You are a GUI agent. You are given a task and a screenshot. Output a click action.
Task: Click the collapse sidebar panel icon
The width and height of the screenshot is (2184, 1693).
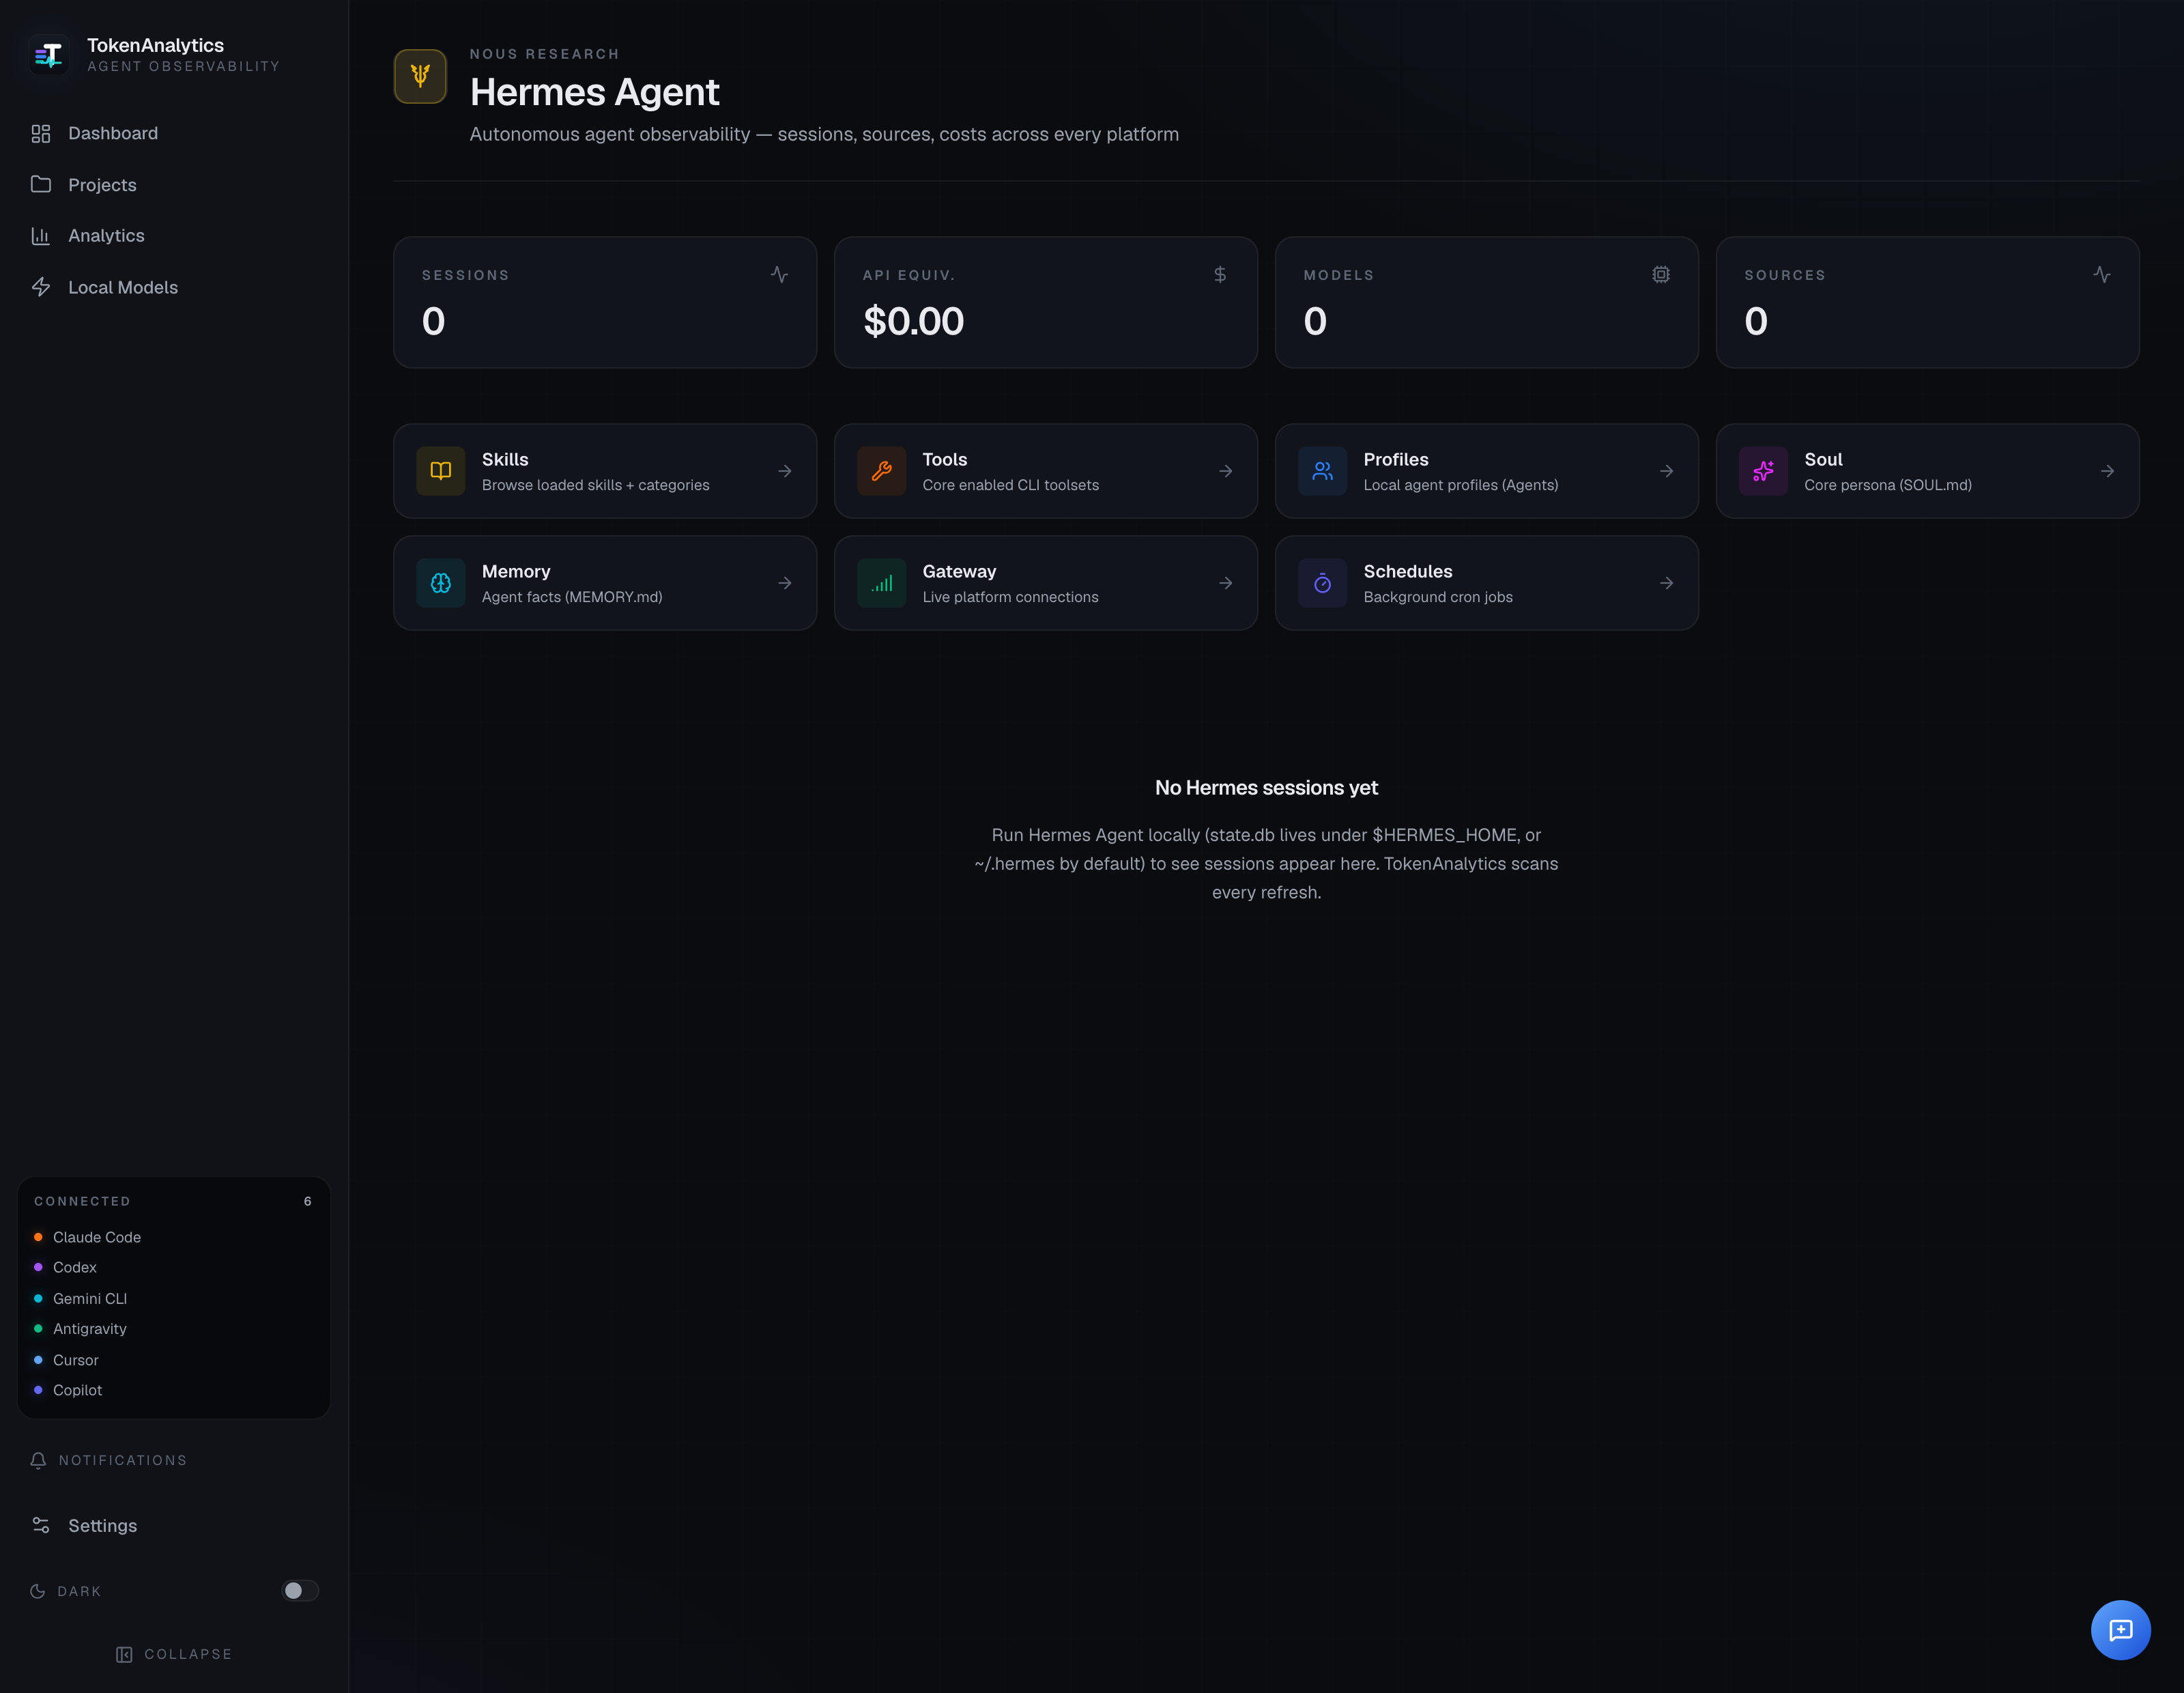click(124, 1655)
